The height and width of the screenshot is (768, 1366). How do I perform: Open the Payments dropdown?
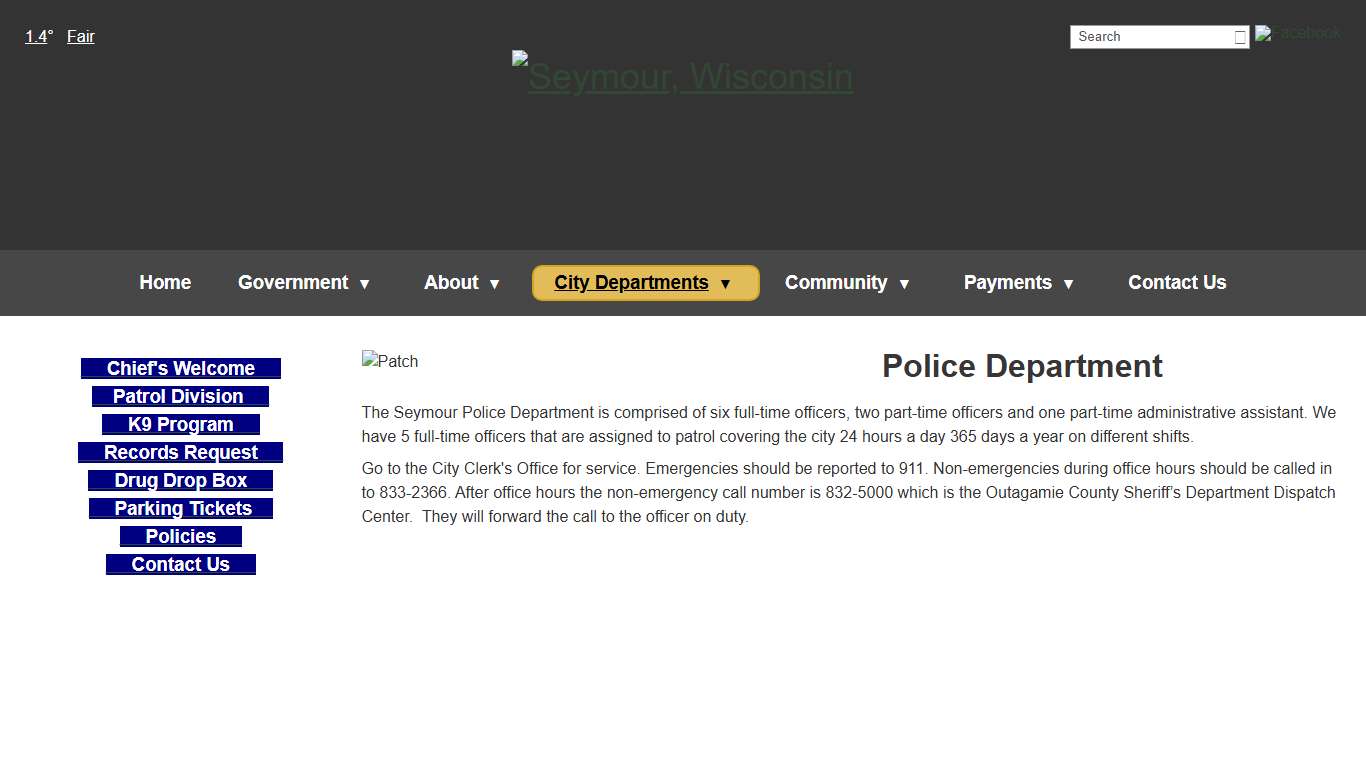pos(1019,283)
